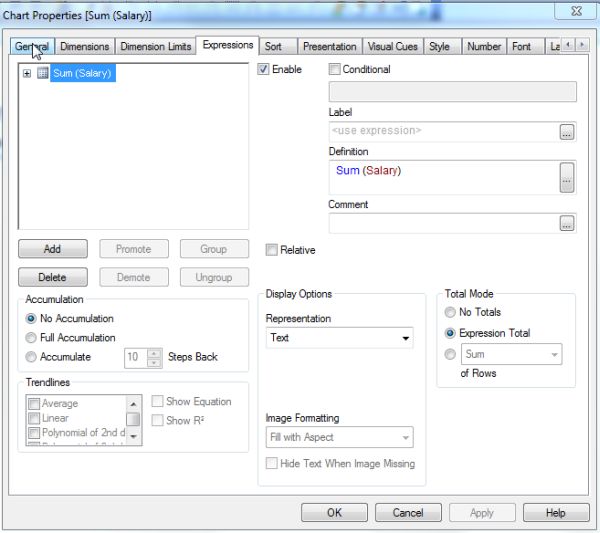
Task: Click the Steps Back number field
Action: click(x=136, y=358)
